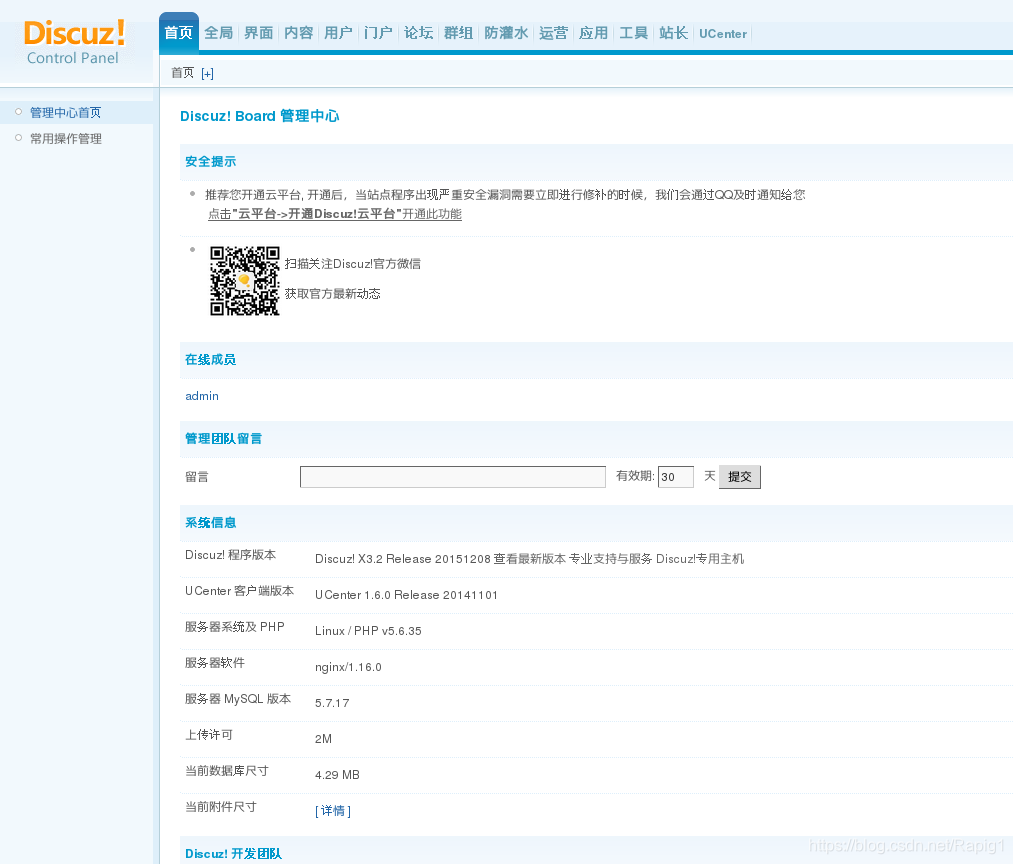This screenshot has width=1013, height=864.
Task: Click the 2M upload limit value
Action: tap(323, 739)
